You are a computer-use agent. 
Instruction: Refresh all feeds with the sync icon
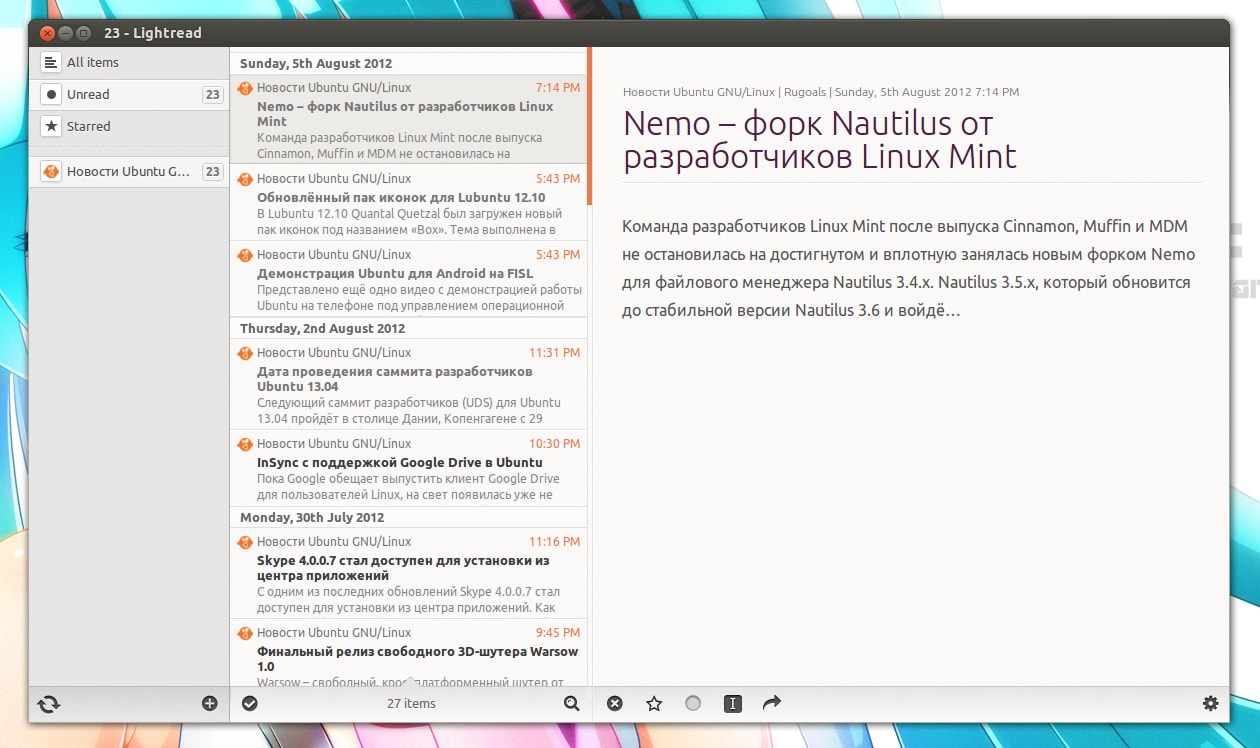tap(48, 704)
